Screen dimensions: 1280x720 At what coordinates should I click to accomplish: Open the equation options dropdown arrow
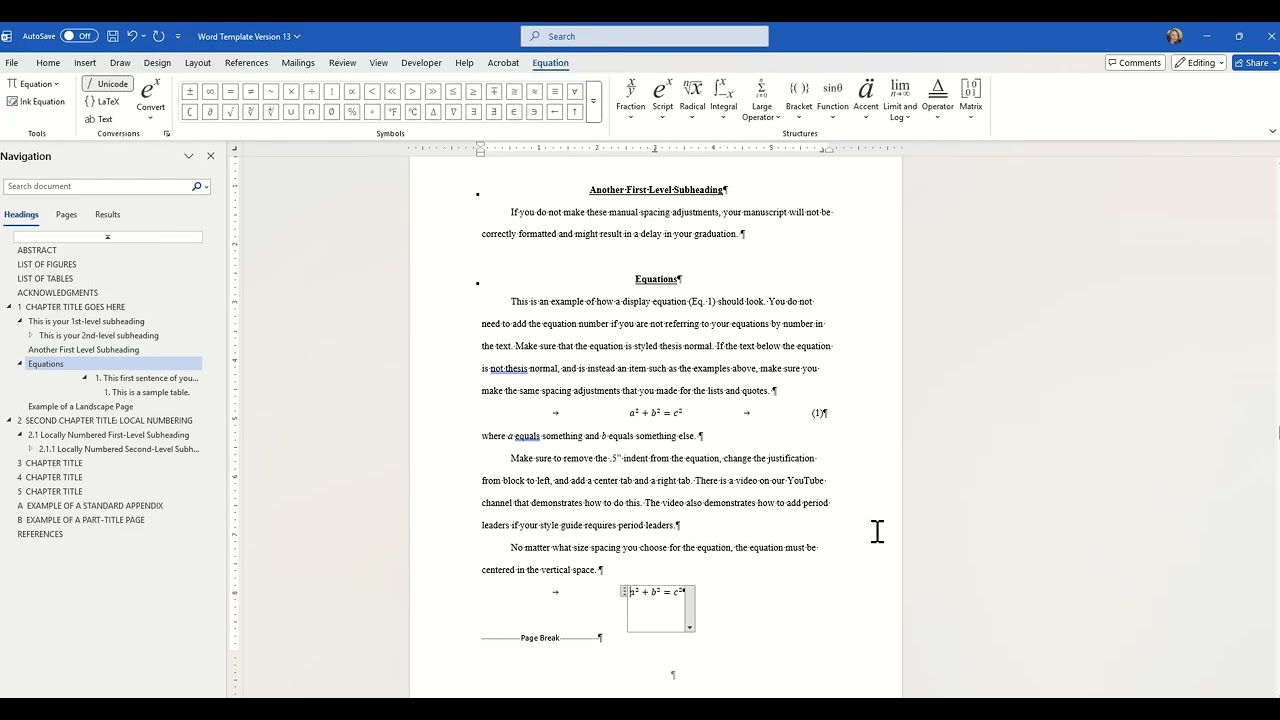(x=689, y=627)
